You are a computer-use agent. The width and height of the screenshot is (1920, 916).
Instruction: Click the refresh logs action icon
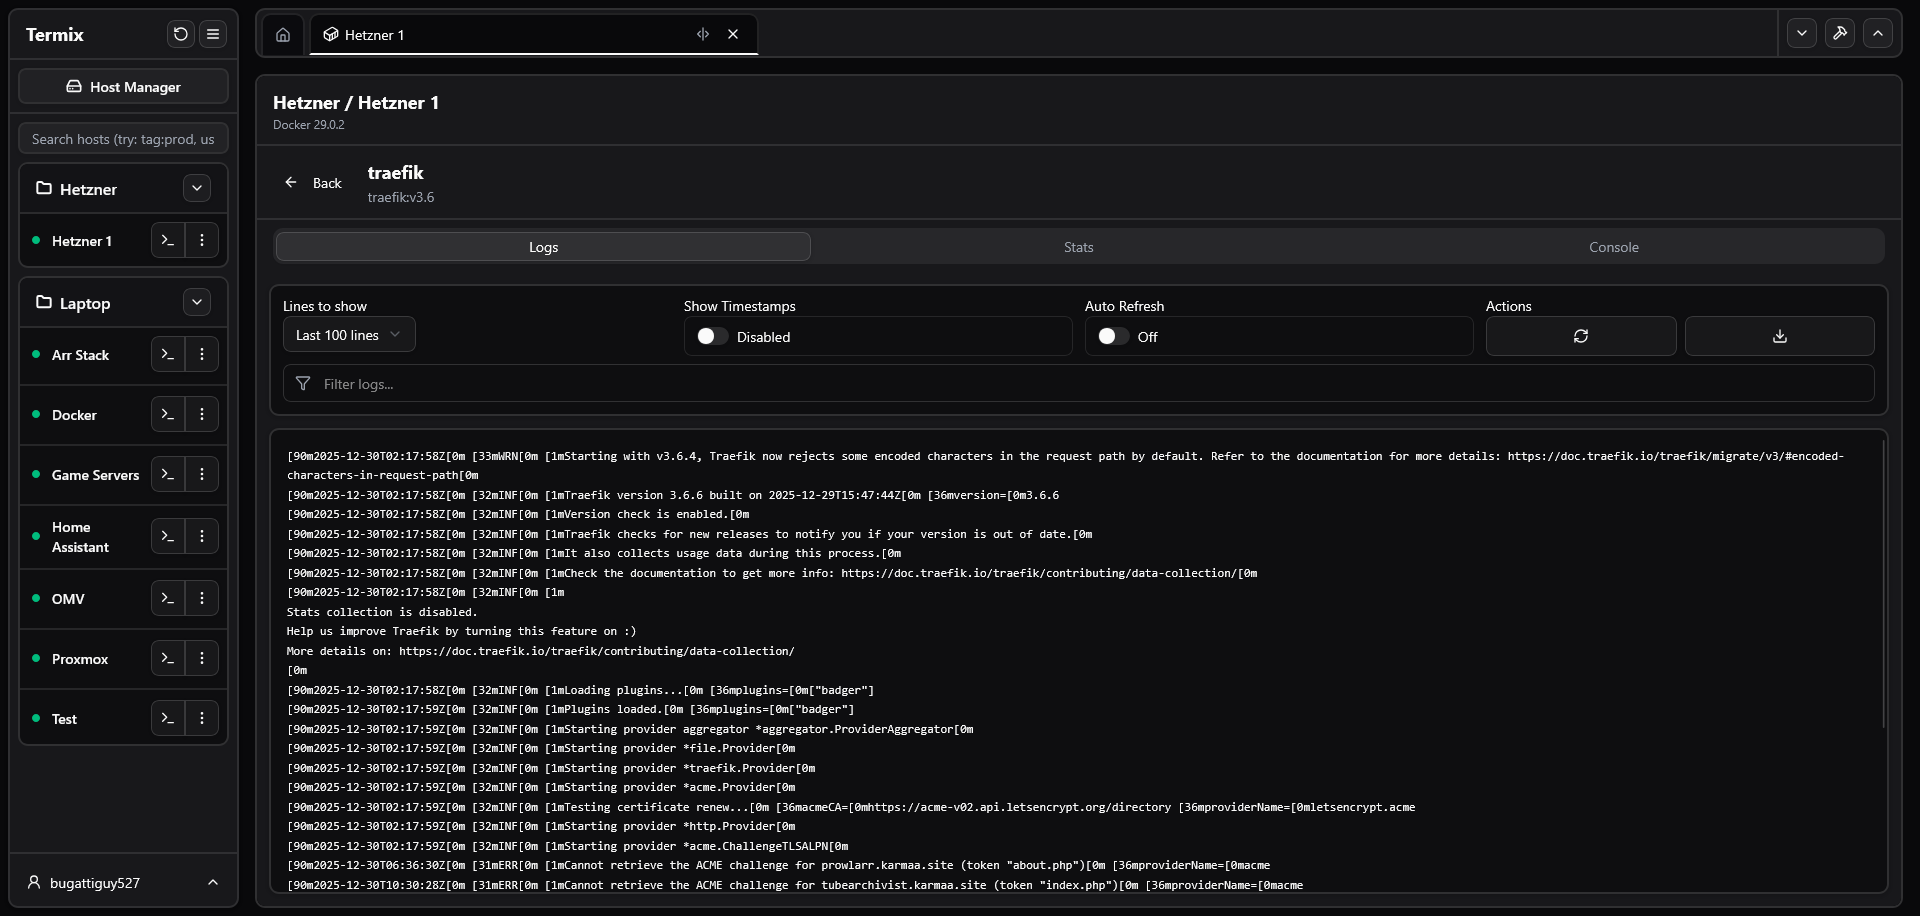[x=1580, y=337]
